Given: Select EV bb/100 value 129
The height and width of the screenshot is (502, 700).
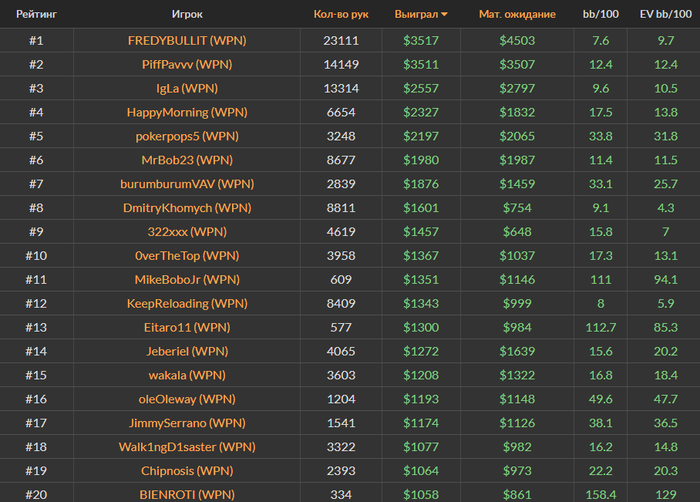Looking at the screenshot, I should tap(666, 495).
